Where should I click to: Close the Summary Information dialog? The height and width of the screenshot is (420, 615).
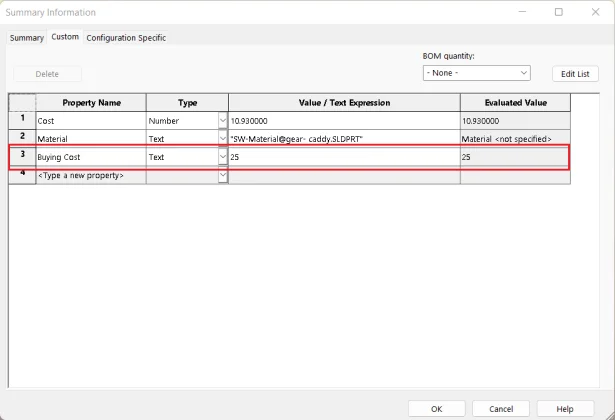coord(594,12)
